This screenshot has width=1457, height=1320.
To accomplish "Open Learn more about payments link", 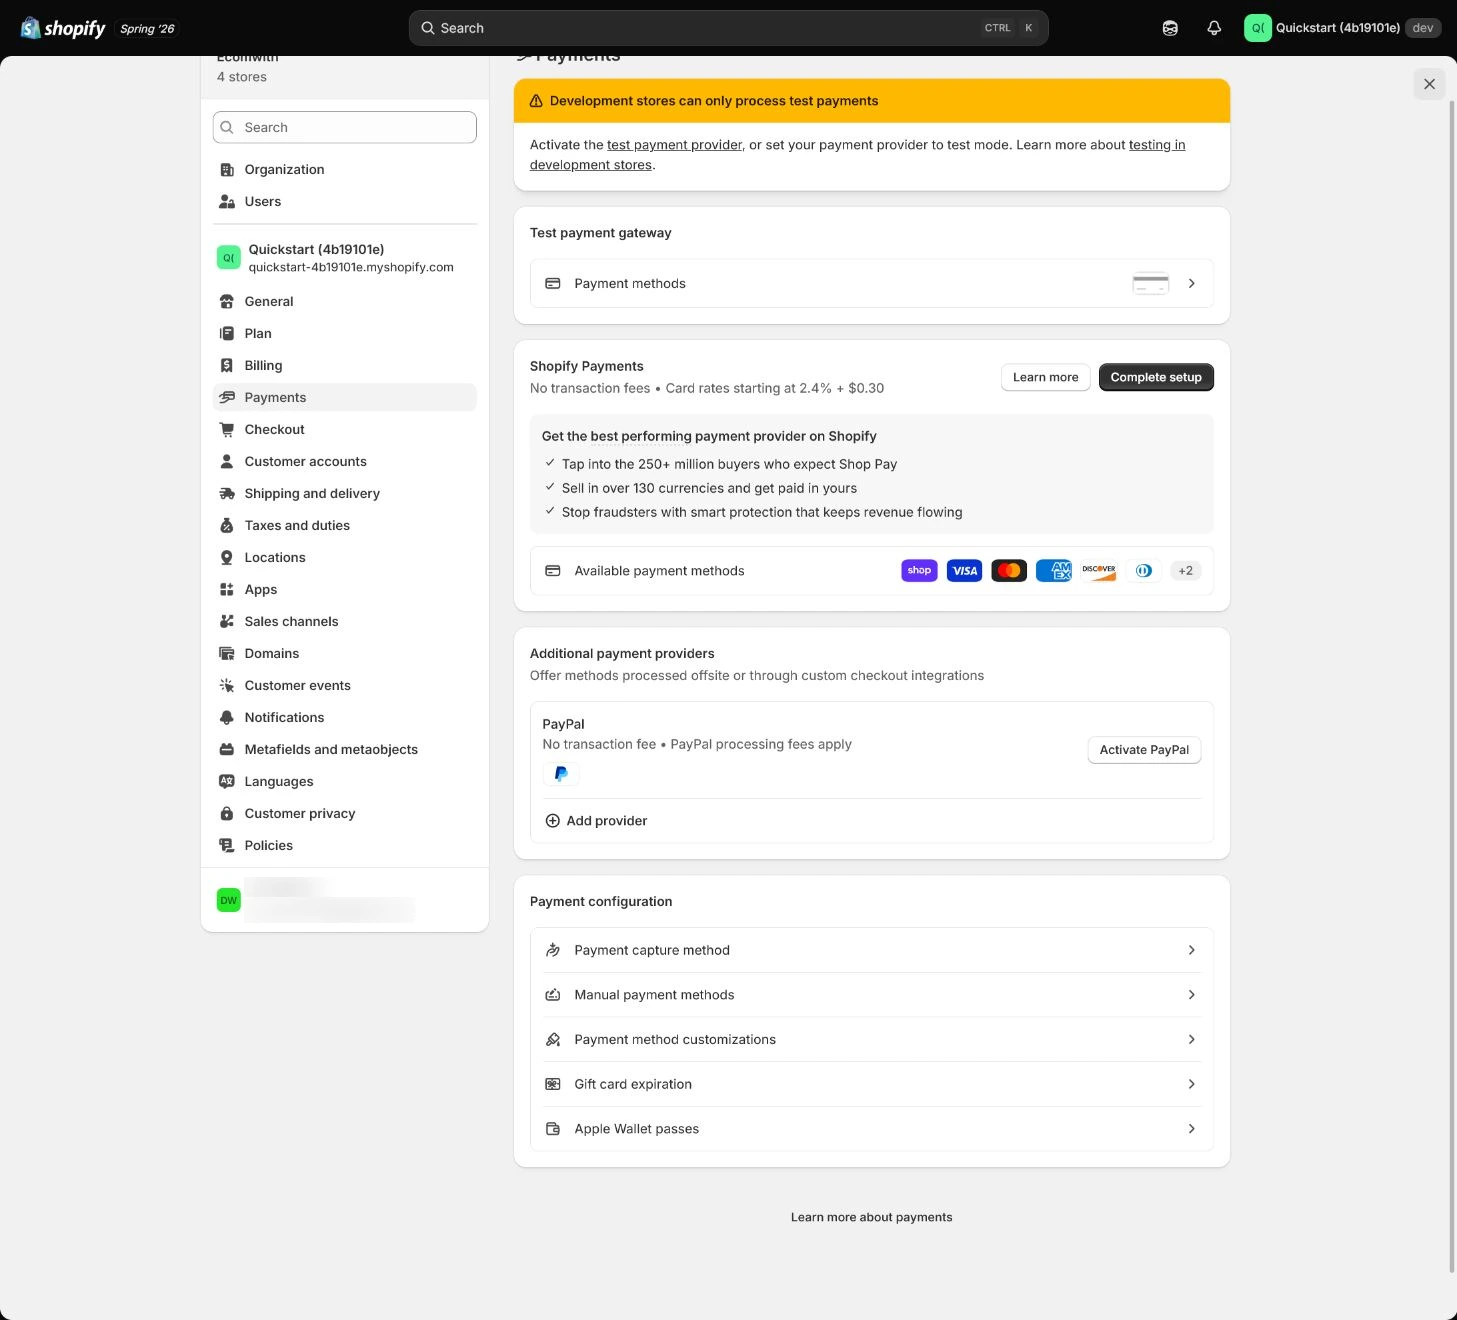I will tap(871, 1217).
